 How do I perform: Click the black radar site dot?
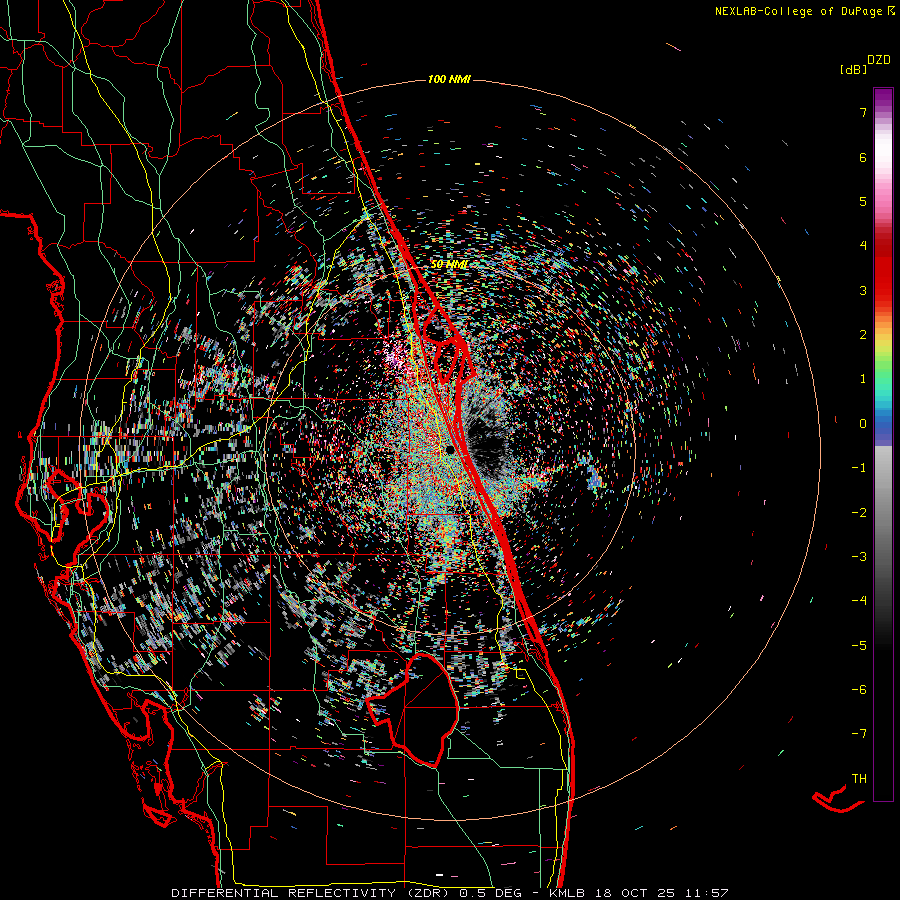tap(451, 449)
